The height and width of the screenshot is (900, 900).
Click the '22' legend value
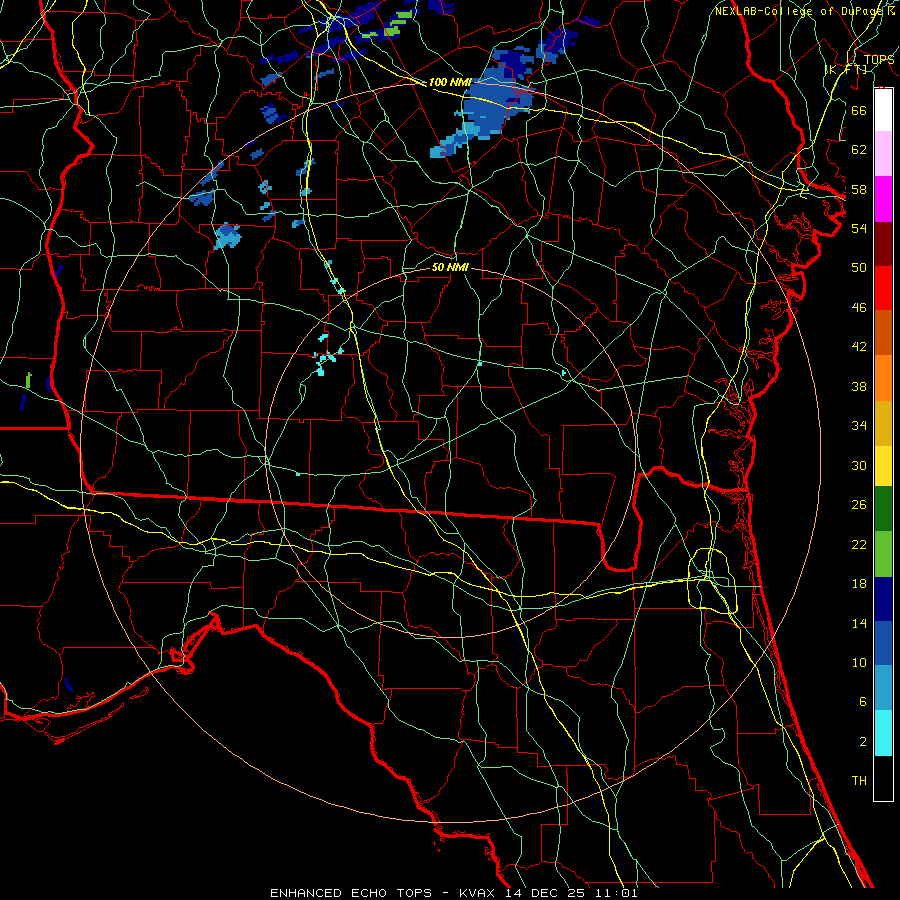tap(859, 544)
